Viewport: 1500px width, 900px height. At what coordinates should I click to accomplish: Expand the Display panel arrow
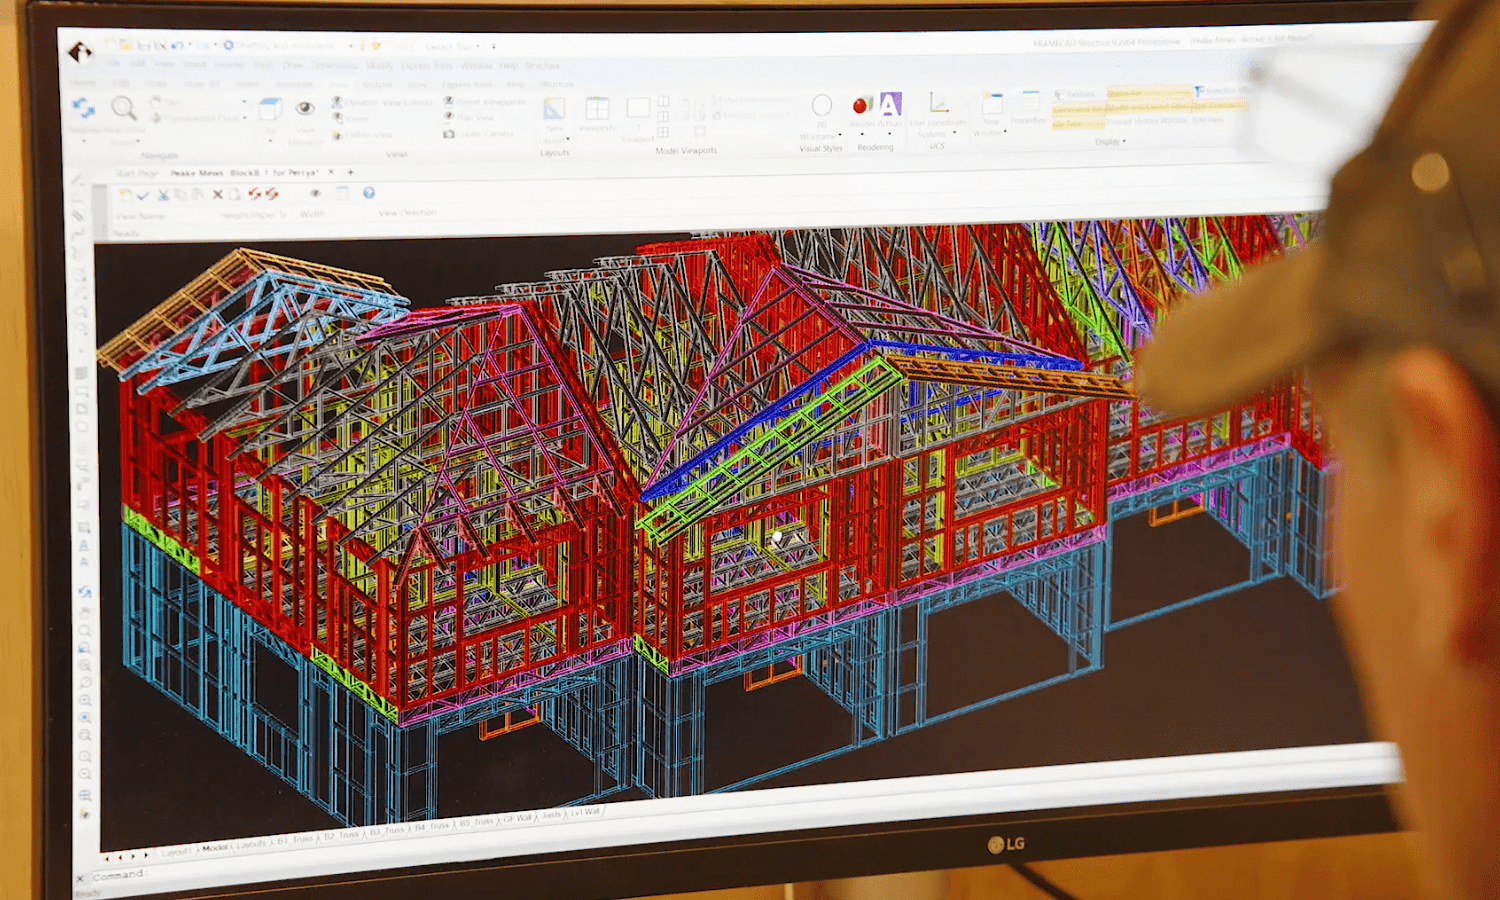click(x=1125, y=142)
